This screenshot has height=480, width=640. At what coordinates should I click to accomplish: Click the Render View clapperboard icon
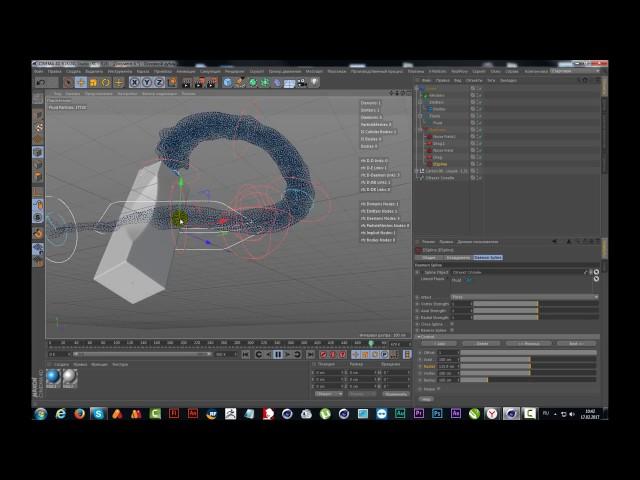point(187,83)
